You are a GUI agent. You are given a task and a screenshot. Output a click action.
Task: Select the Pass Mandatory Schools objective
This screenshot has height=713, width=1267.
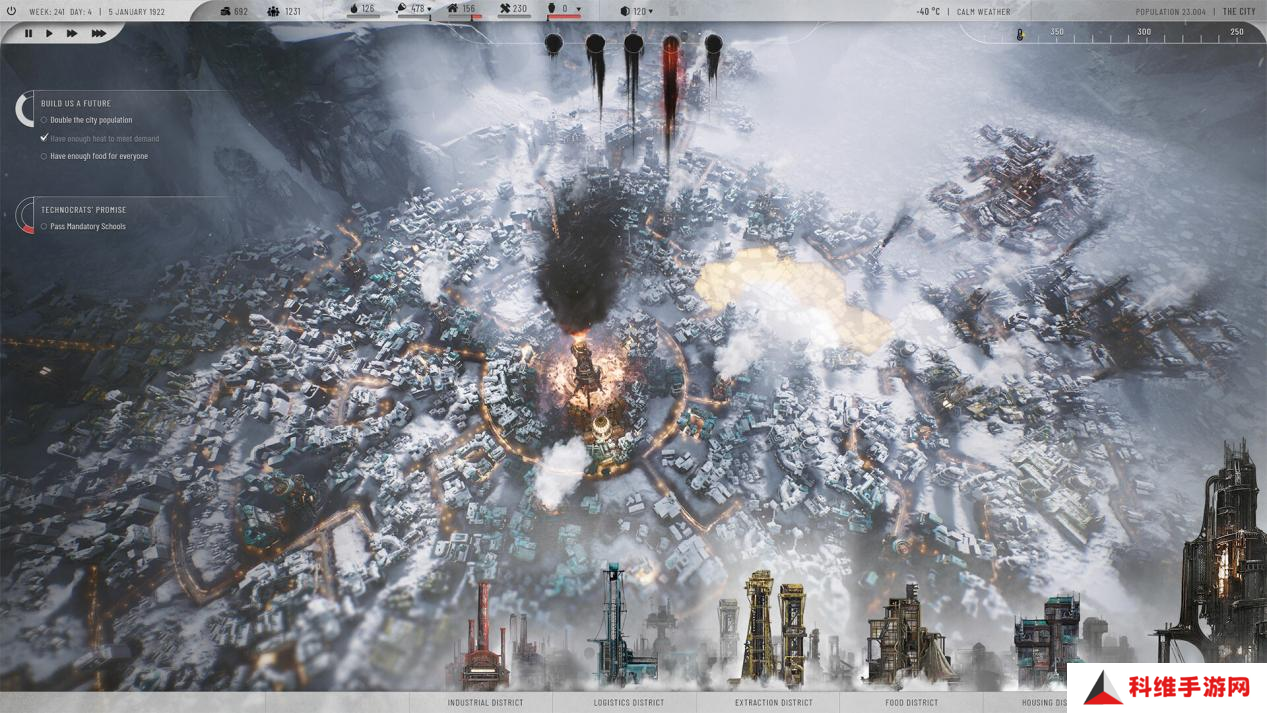tap(83, 227)
